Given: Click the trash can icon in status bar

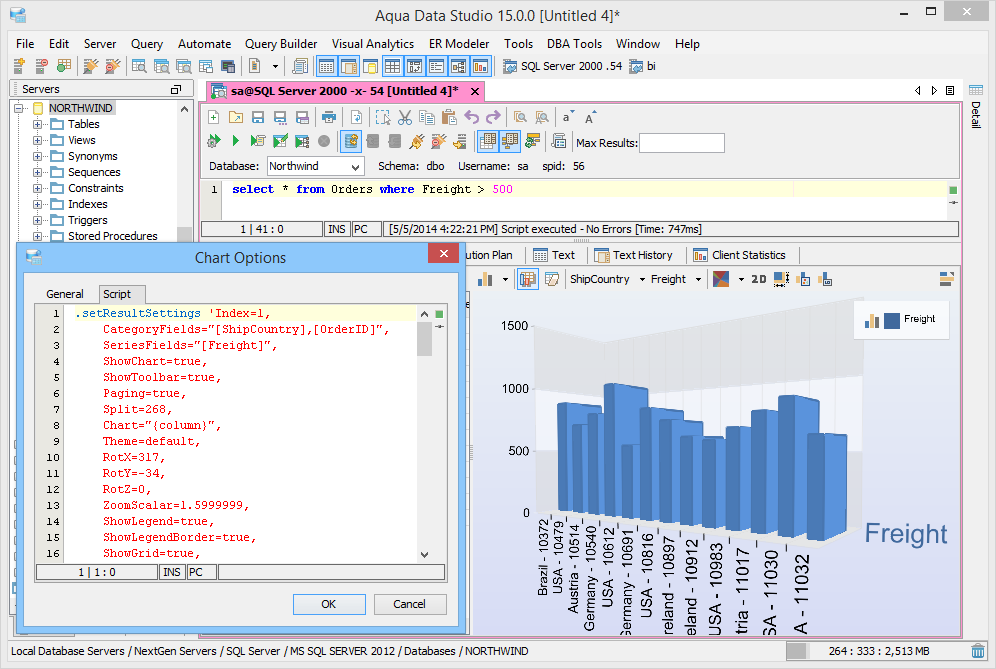Looking at the screenshot, I should coord(978,651).
